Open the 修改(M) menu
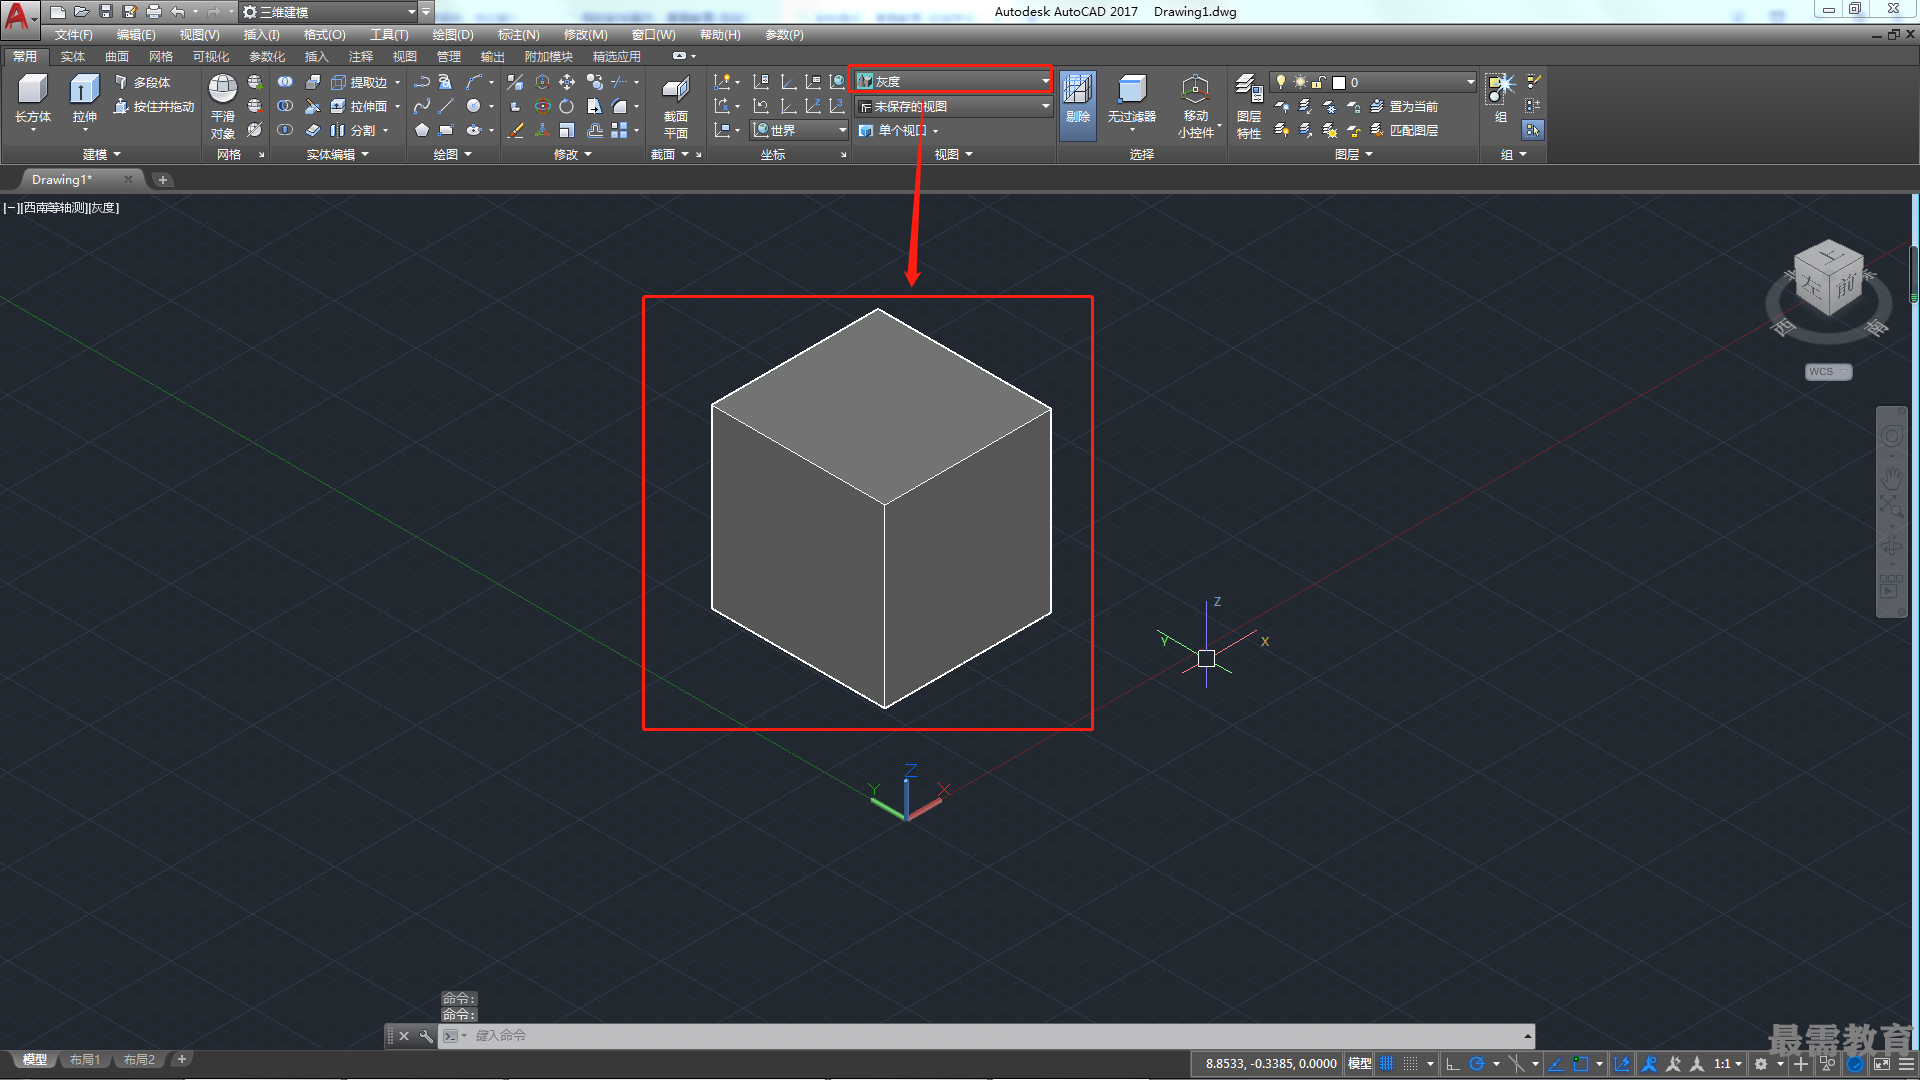Image resolution: width=1920 pixels, height=1080 pixels. (x=585, y=35)
